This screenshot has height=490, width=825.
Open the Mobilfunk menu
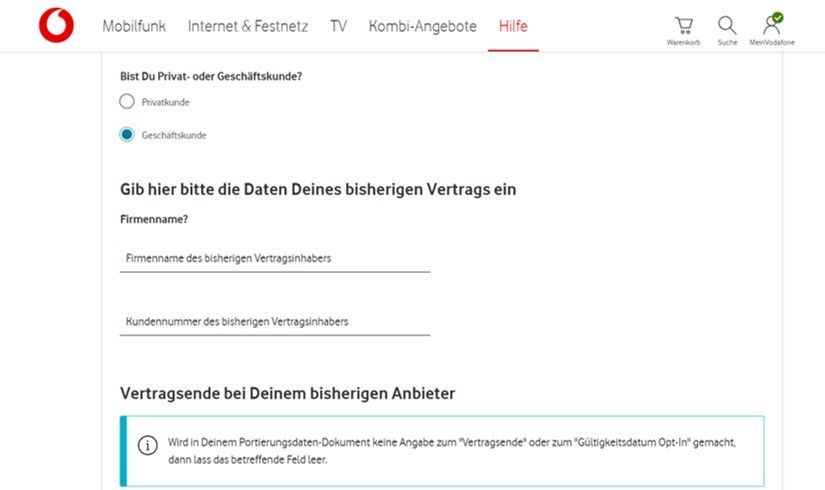pos(134,26)
